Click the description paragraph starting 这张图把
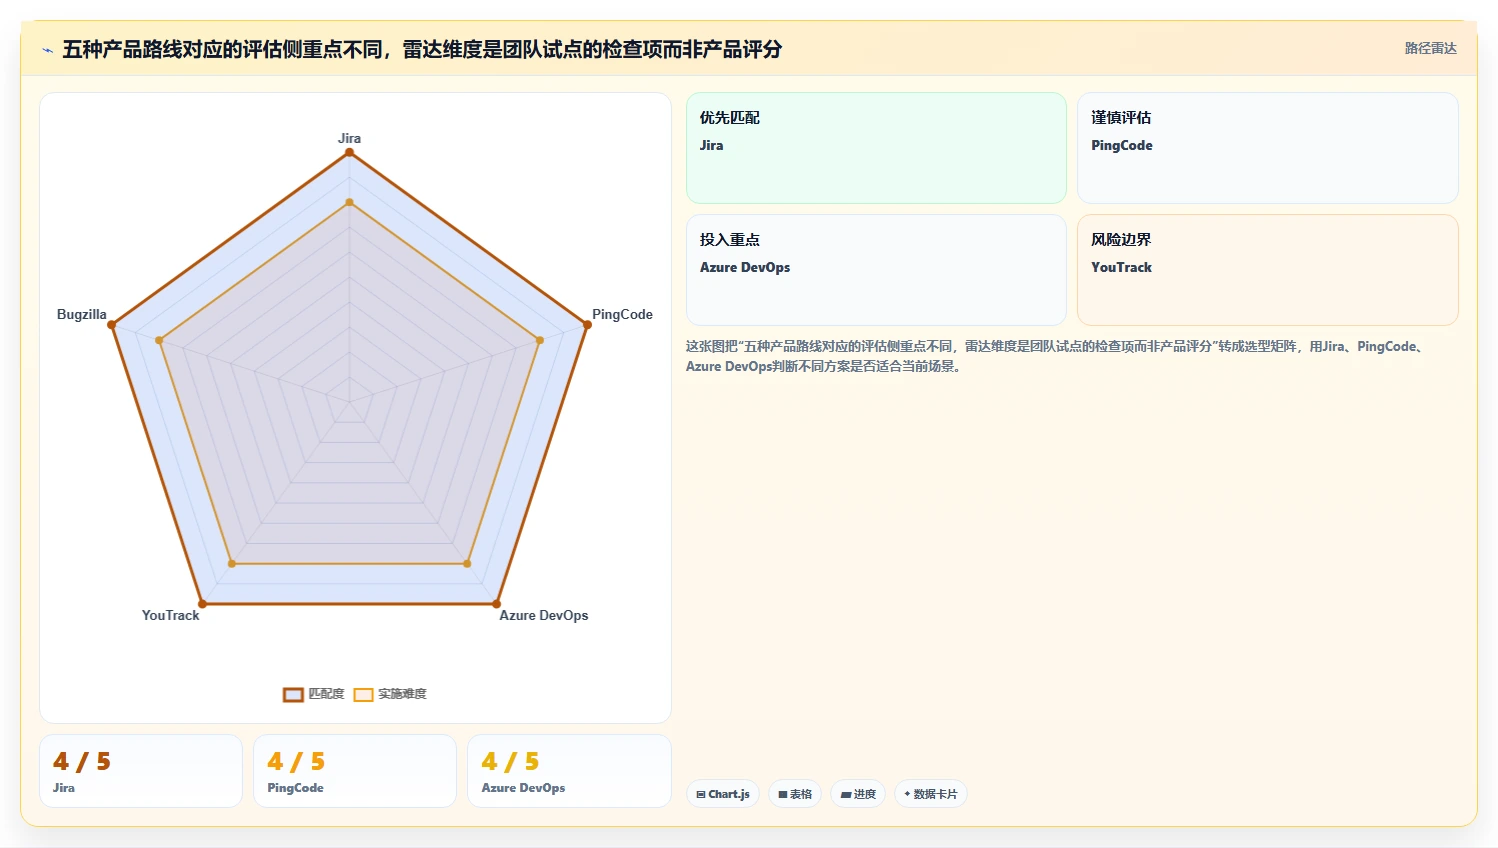Viewport: 1498px width, 848px height. (x=1055, y=356)
